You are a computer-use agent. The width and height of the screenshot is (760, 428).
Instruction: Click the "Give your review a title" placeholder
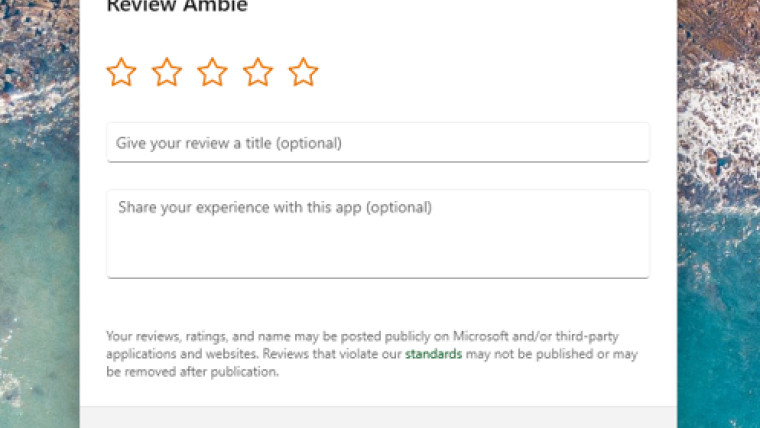(x=228, y=143)
